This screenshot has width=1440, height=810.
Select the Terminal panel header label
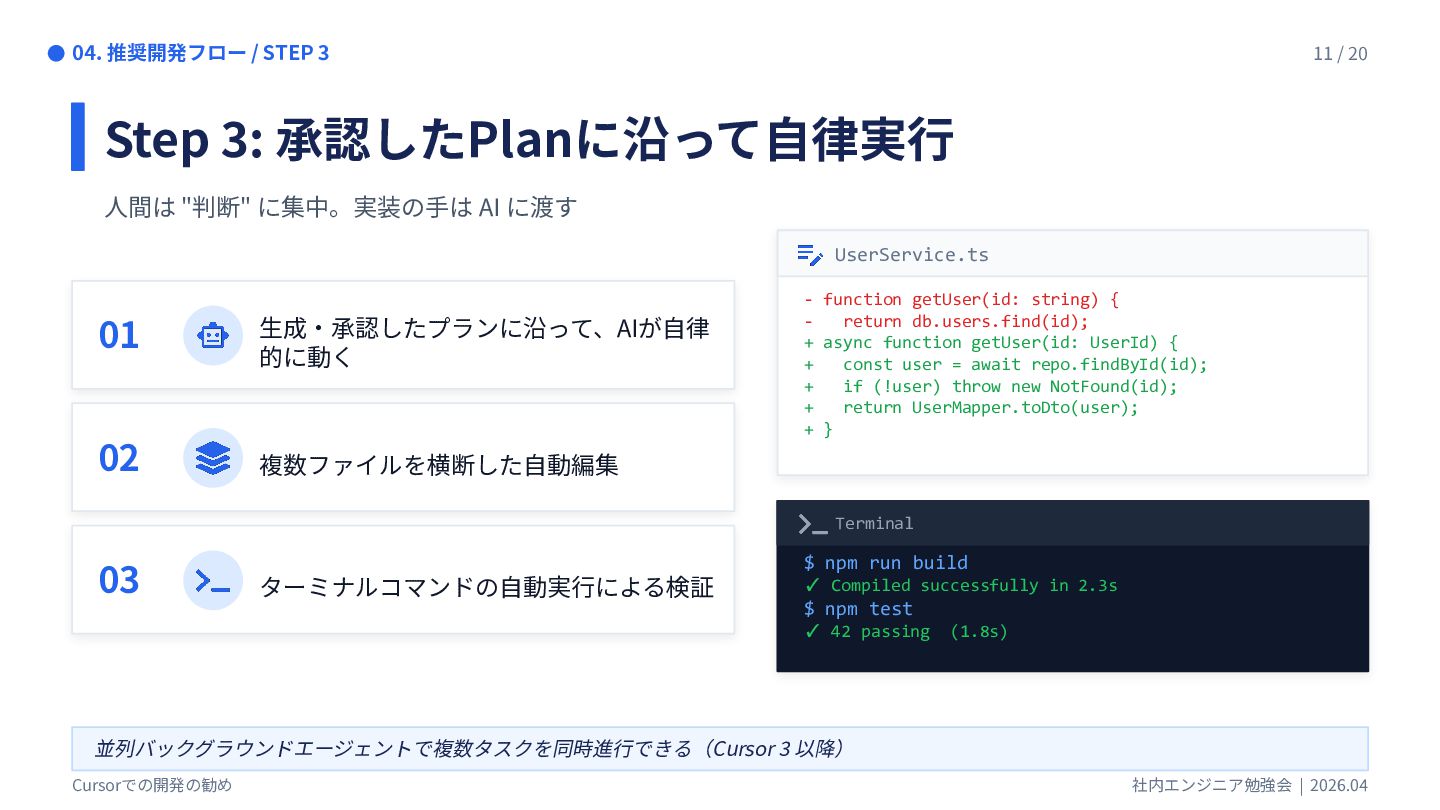coord(874,524)
